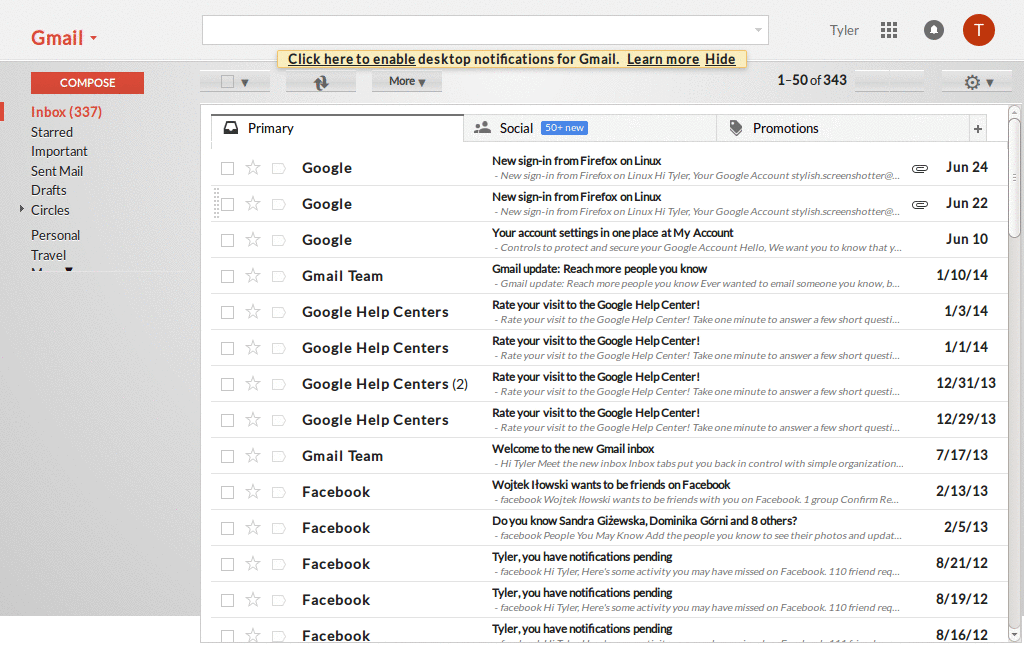Star the Facebook 8/21/12 email
1024x645 pixels.
(x=253, y=563)
